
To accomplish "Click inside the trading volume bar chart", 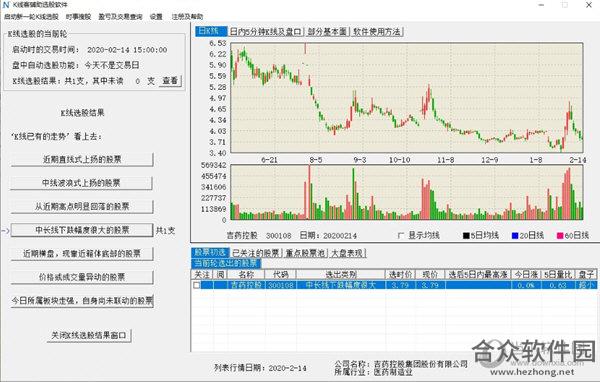I will coord(407,193).
